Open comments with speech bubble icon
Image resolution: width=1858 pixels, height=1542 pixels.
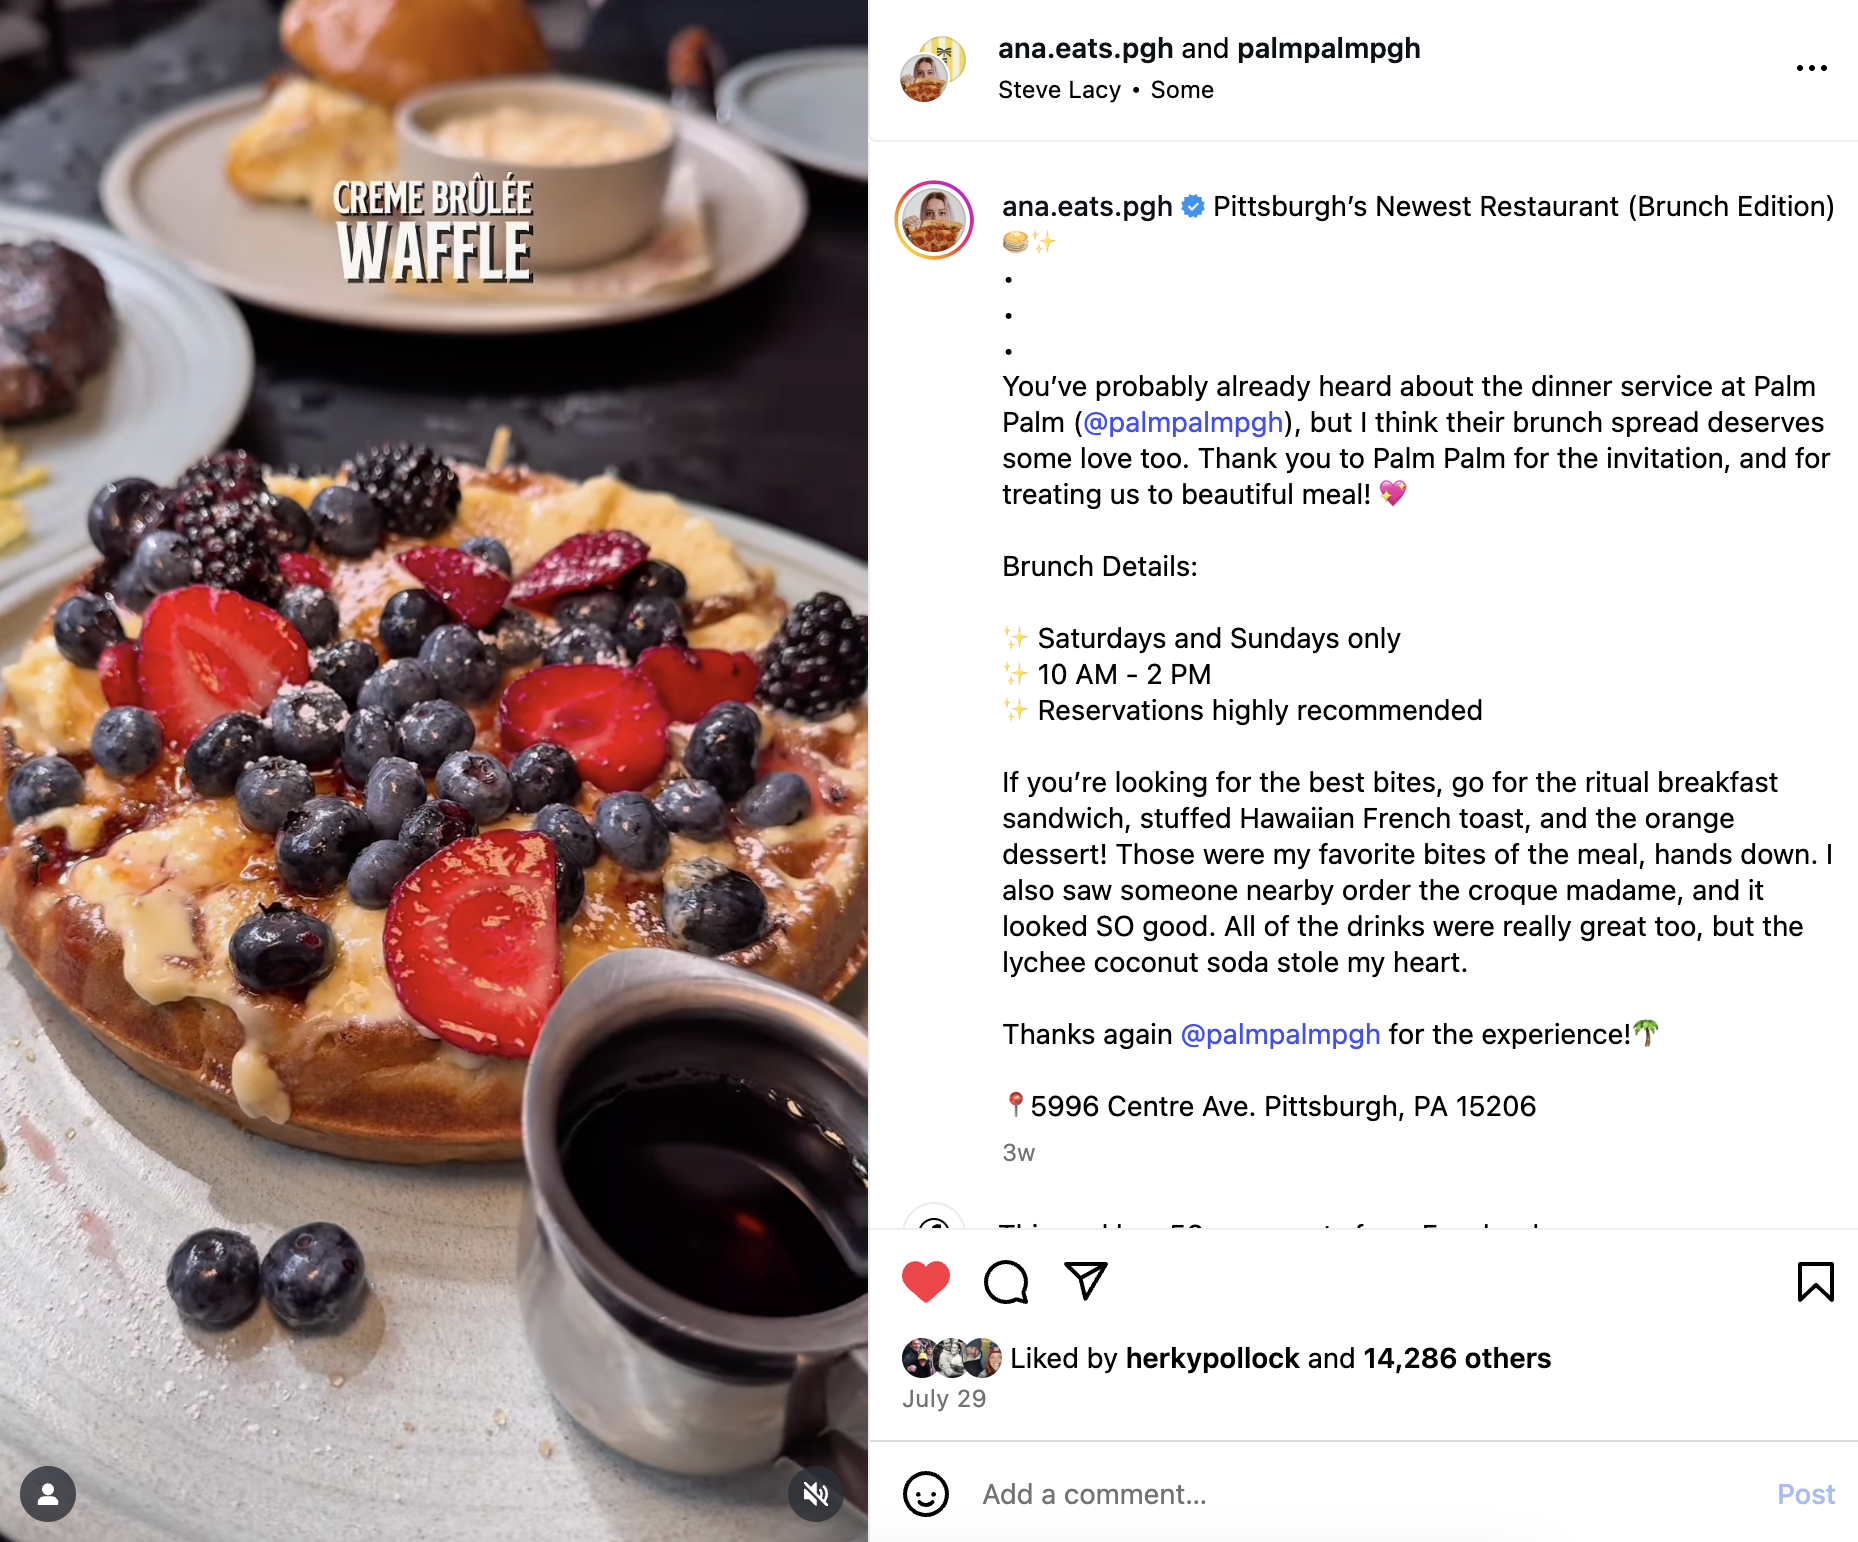(1006, 1282)
